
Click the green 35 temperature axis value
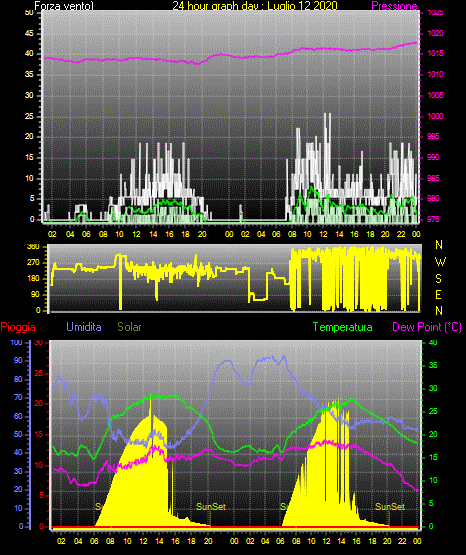(433, 366)
